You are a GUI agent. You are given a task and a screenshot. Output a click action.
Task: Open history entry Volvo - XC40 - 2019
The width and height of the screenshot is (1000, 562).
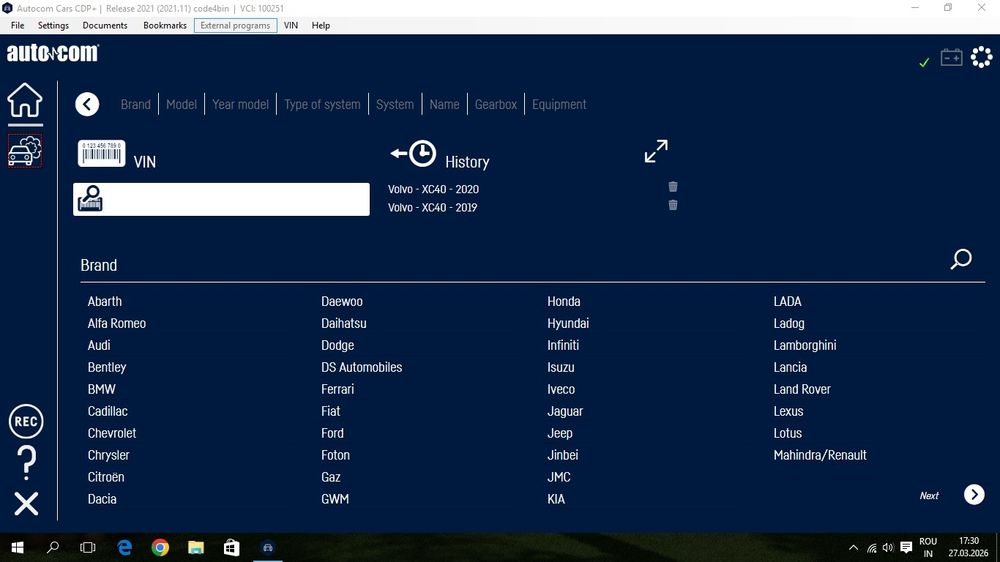point(432,207)
